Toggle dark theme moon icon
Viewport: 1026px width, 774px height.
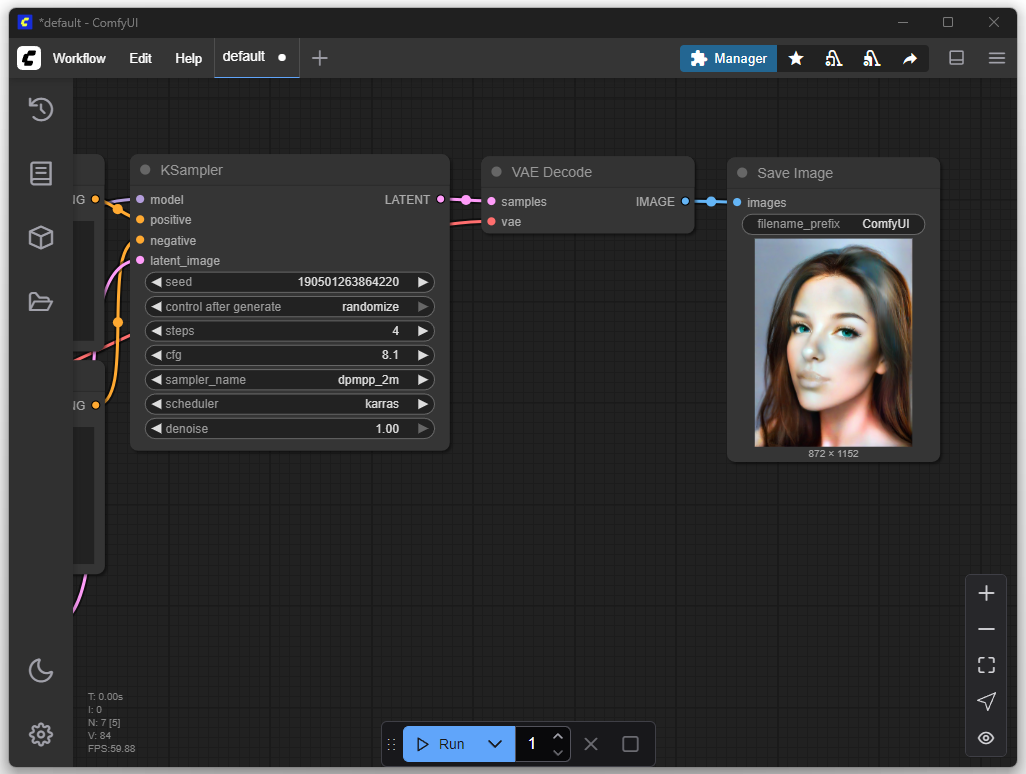tap(40, 670)
